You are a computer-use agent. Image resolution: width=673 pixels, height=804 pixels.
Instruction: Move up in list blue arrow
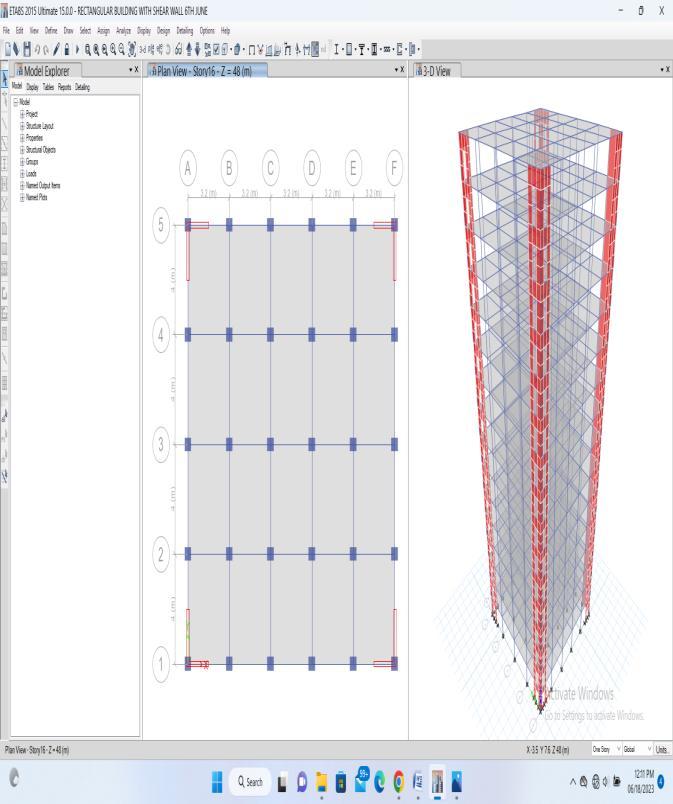189,49
